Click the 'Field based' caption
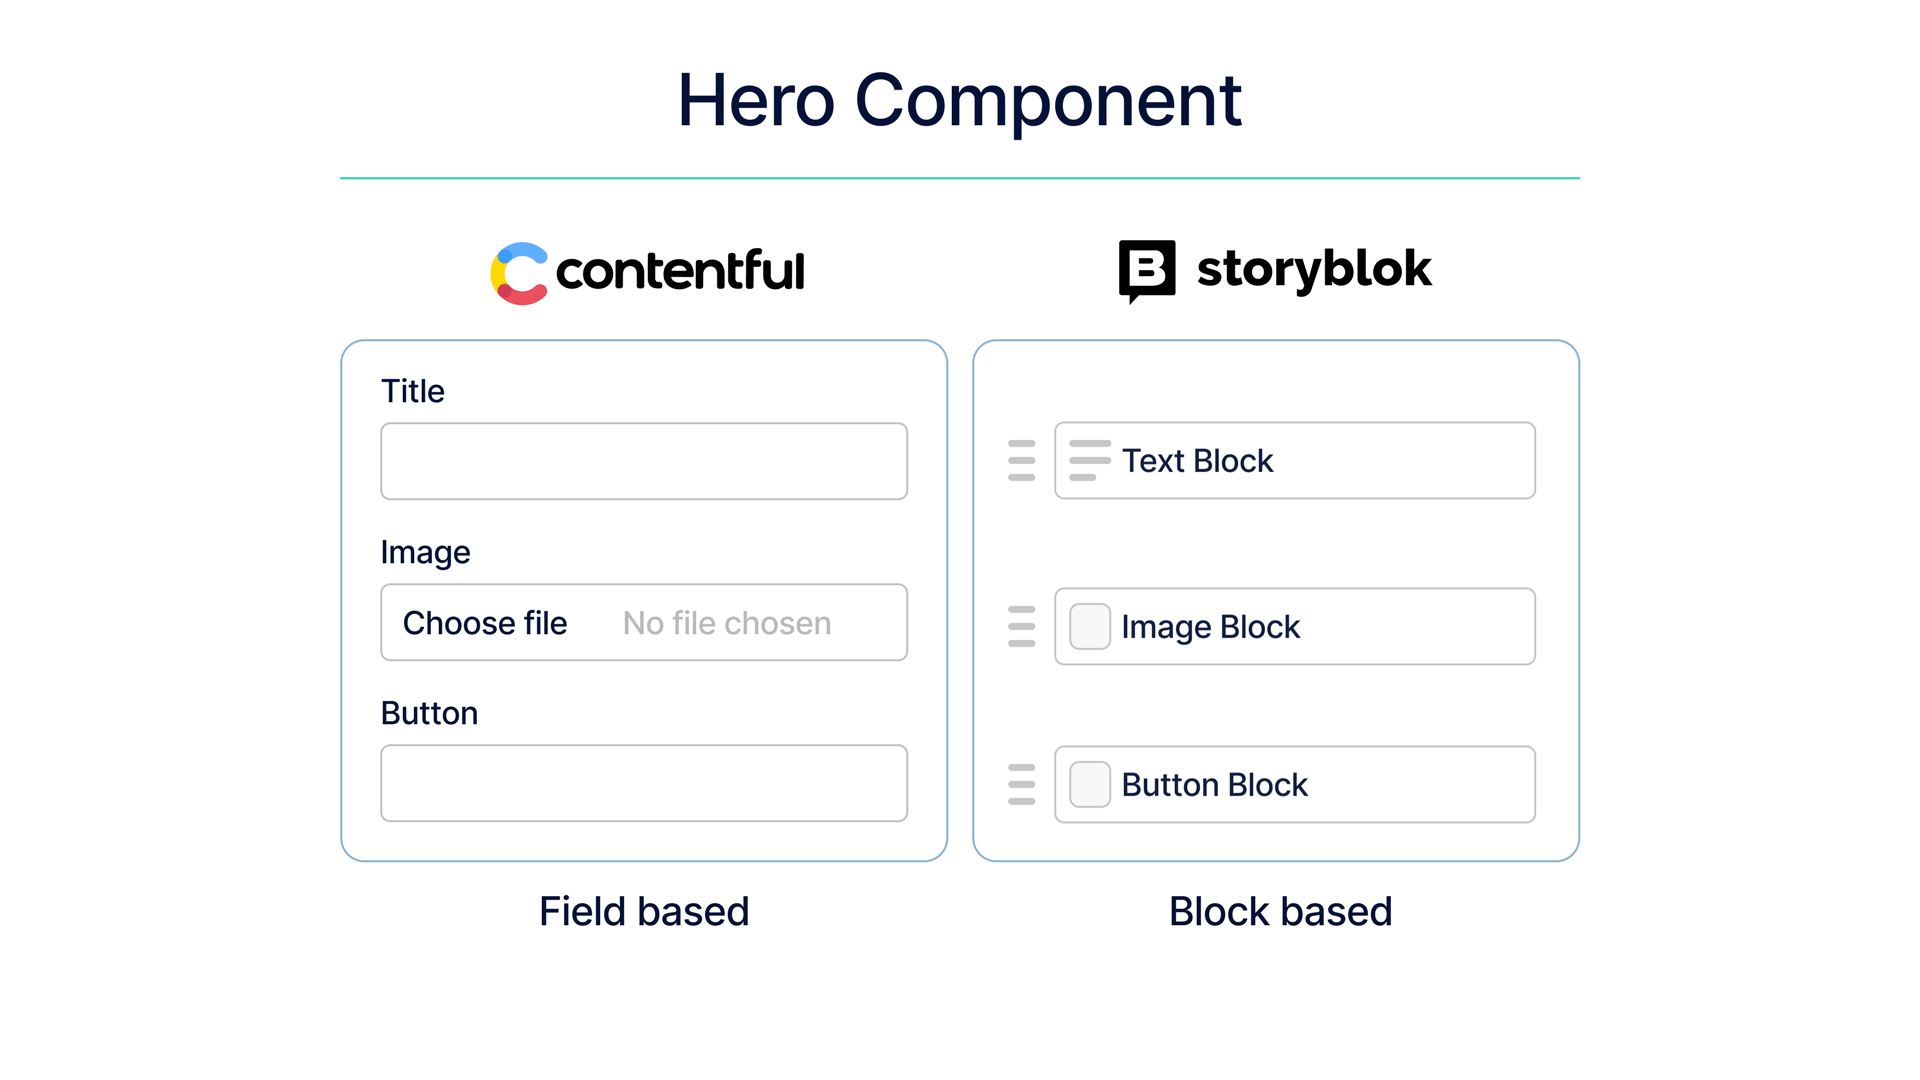This screenshot has height=1080, width=1920. pyautogui.click(x=644, y=912)
